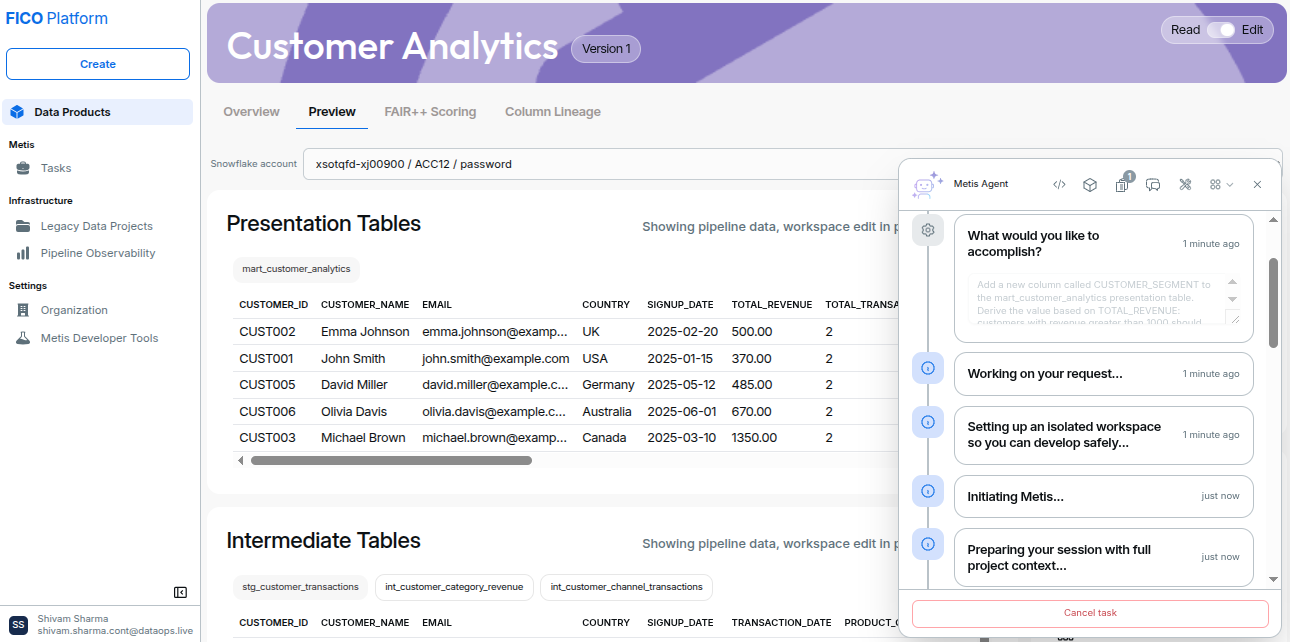Click the info icon beside Working on your request
This screenshot has width=1290, height=642.
(928, 368)
